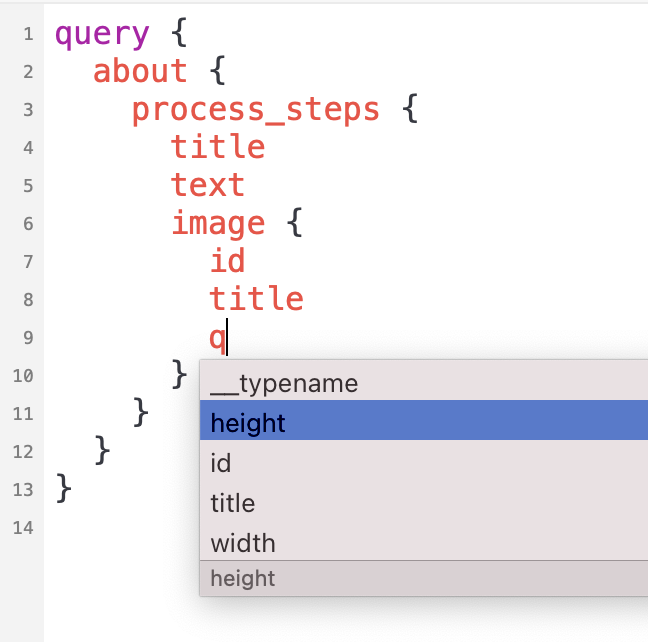Click line number 1 in gutter
This screenshot has width=648, height=642.
click(28, 34)
